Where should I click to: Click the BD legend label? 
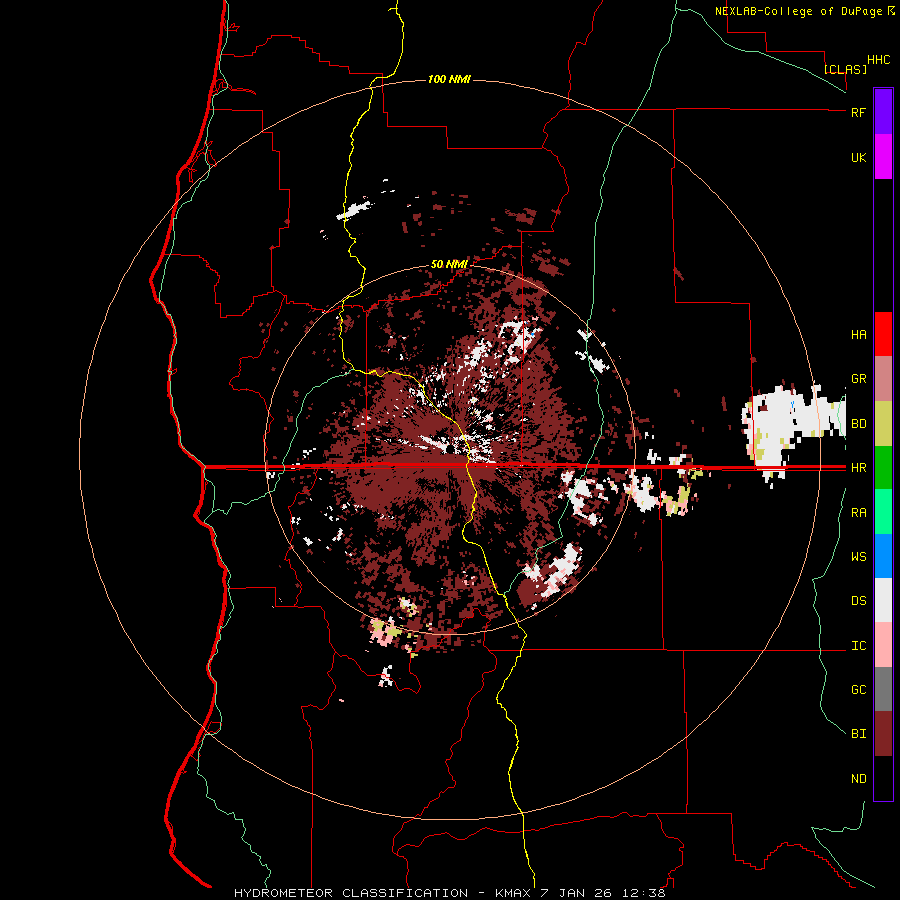tap(858, 424)
